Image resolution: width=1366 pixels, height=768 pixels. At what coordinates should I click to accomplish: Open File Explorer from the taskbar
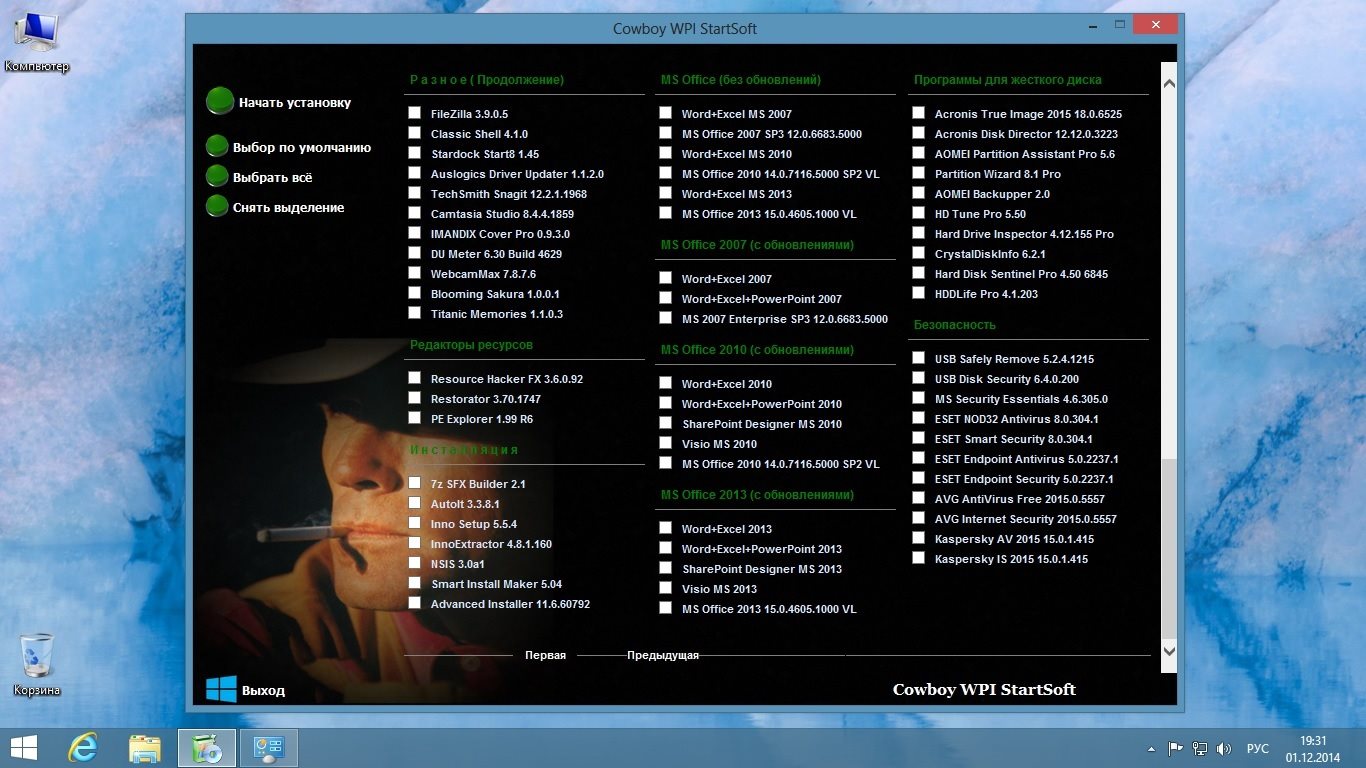pos(145,747)
